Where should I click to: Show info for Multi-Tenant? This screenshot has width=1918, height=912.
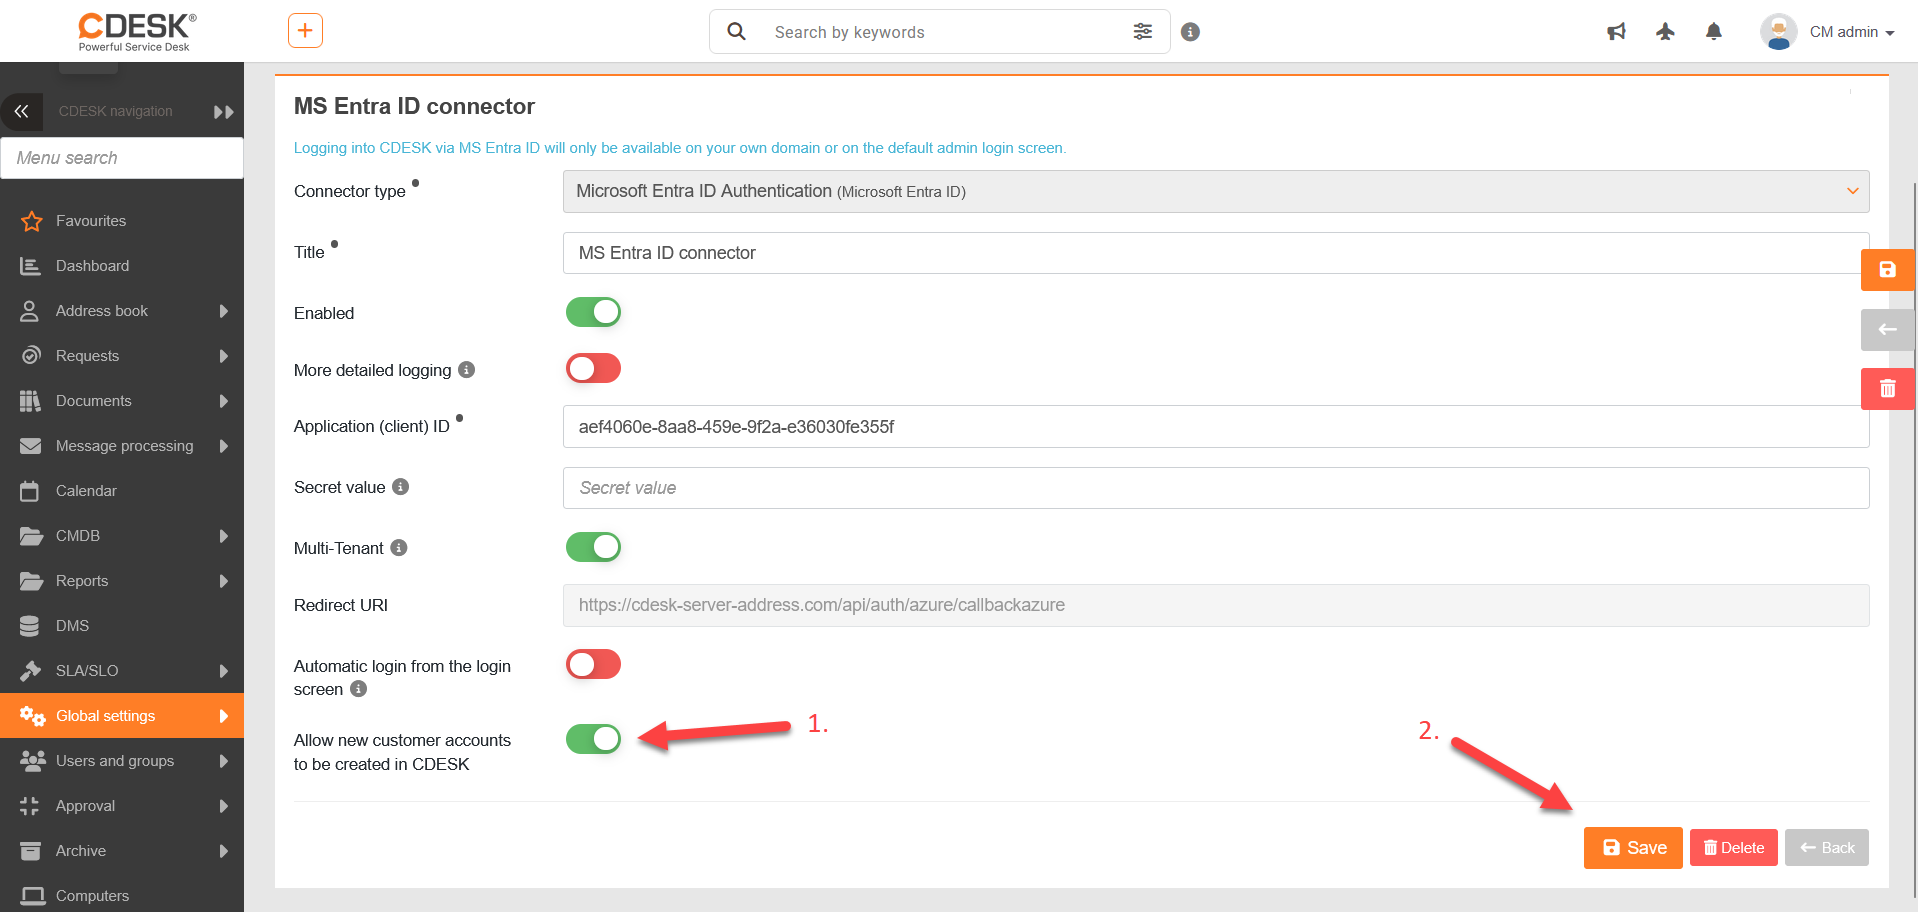pos(398,548)
